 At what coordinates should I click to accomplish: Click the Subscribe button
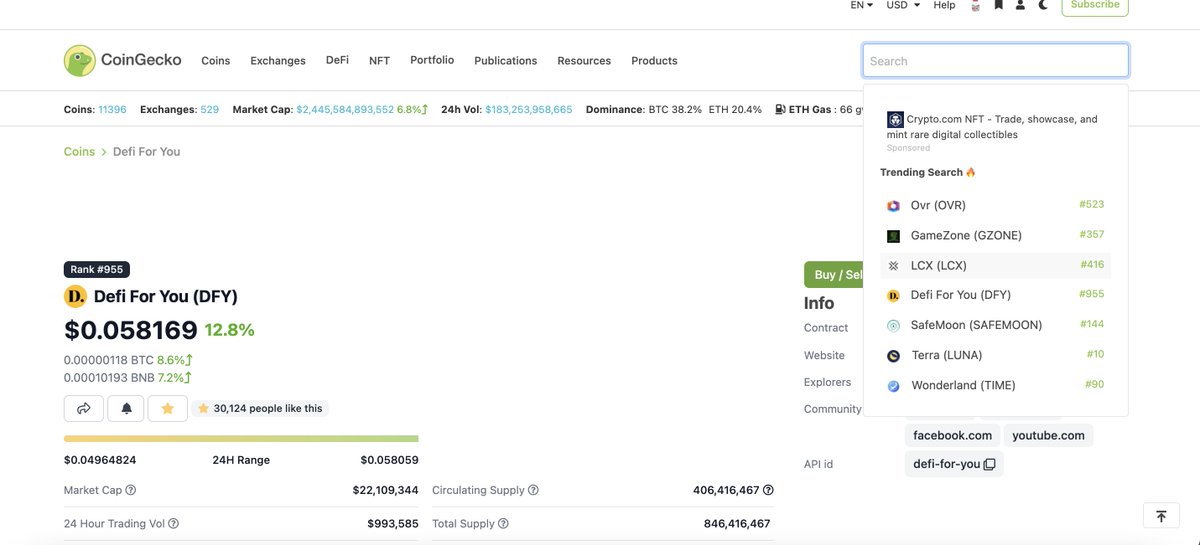click(x=1095, y=6)
